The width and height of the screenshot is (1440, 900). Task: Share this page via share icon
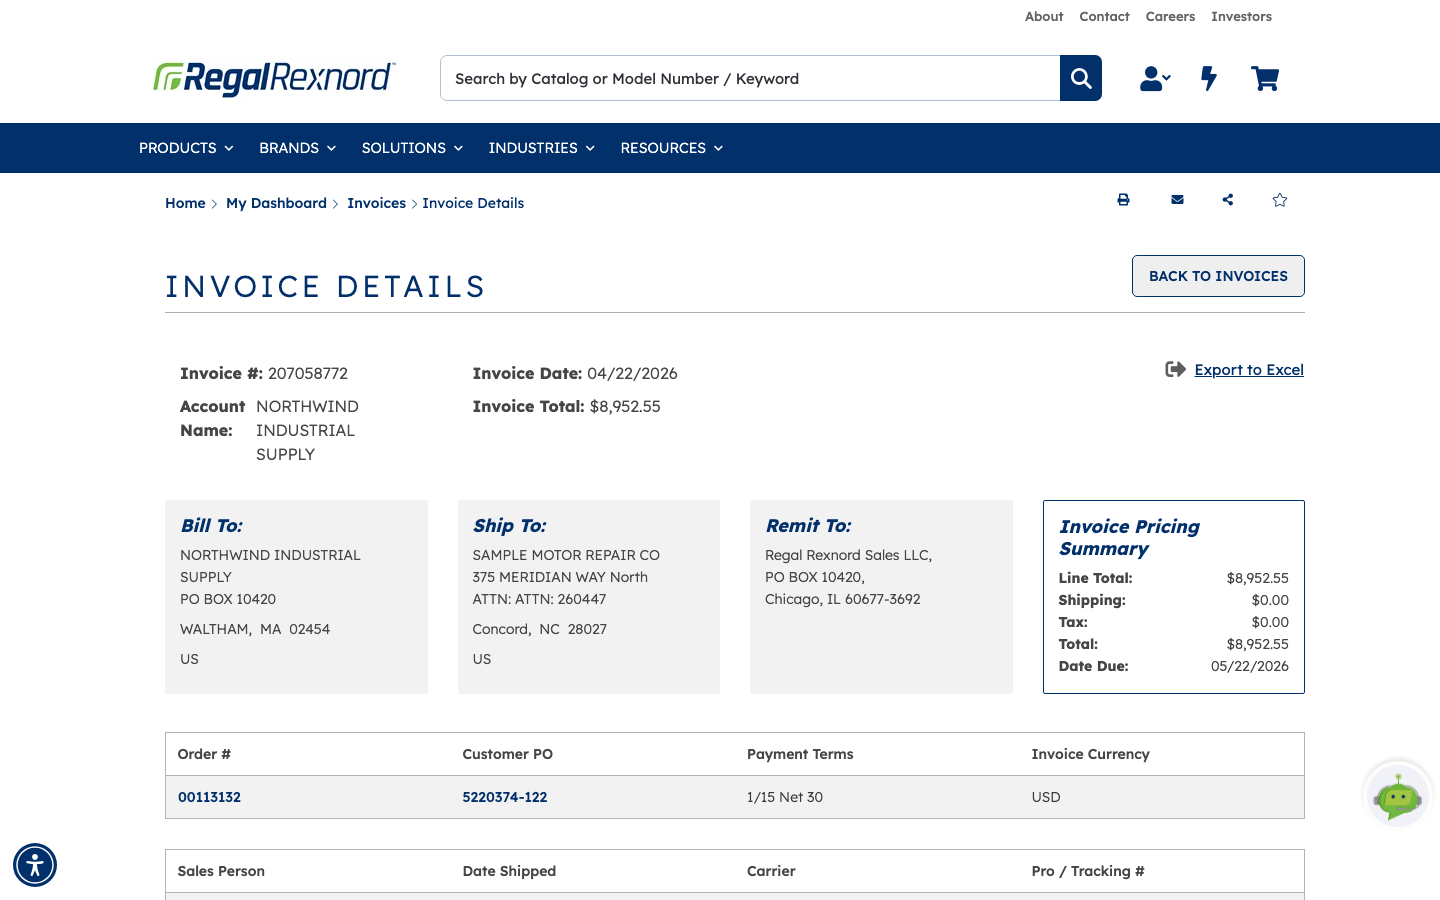pos(1228,200)
